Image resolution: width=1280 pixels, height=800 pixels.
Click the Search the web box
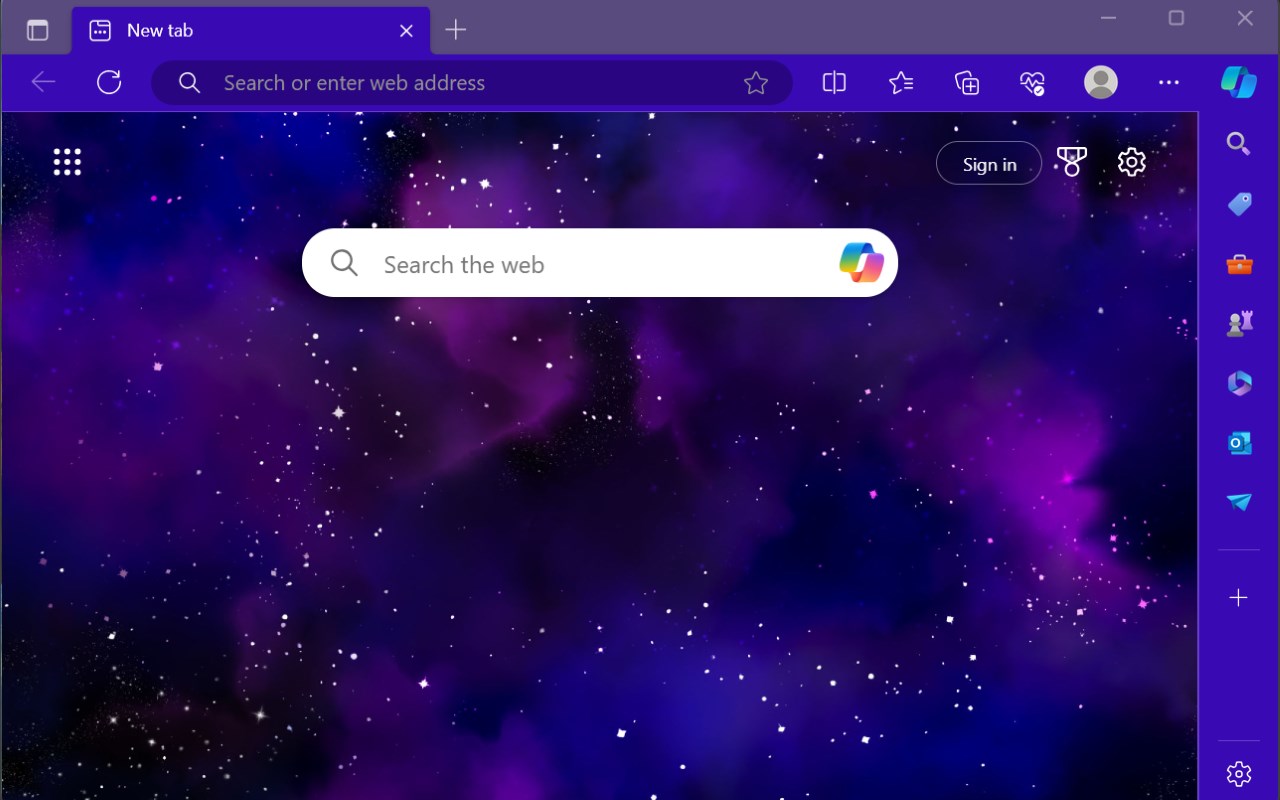600,263
